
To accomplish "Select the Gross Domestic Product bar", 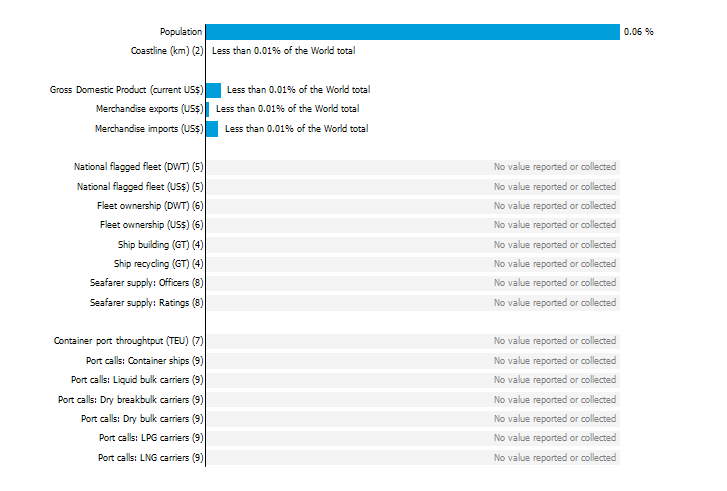I will [214, 90].
